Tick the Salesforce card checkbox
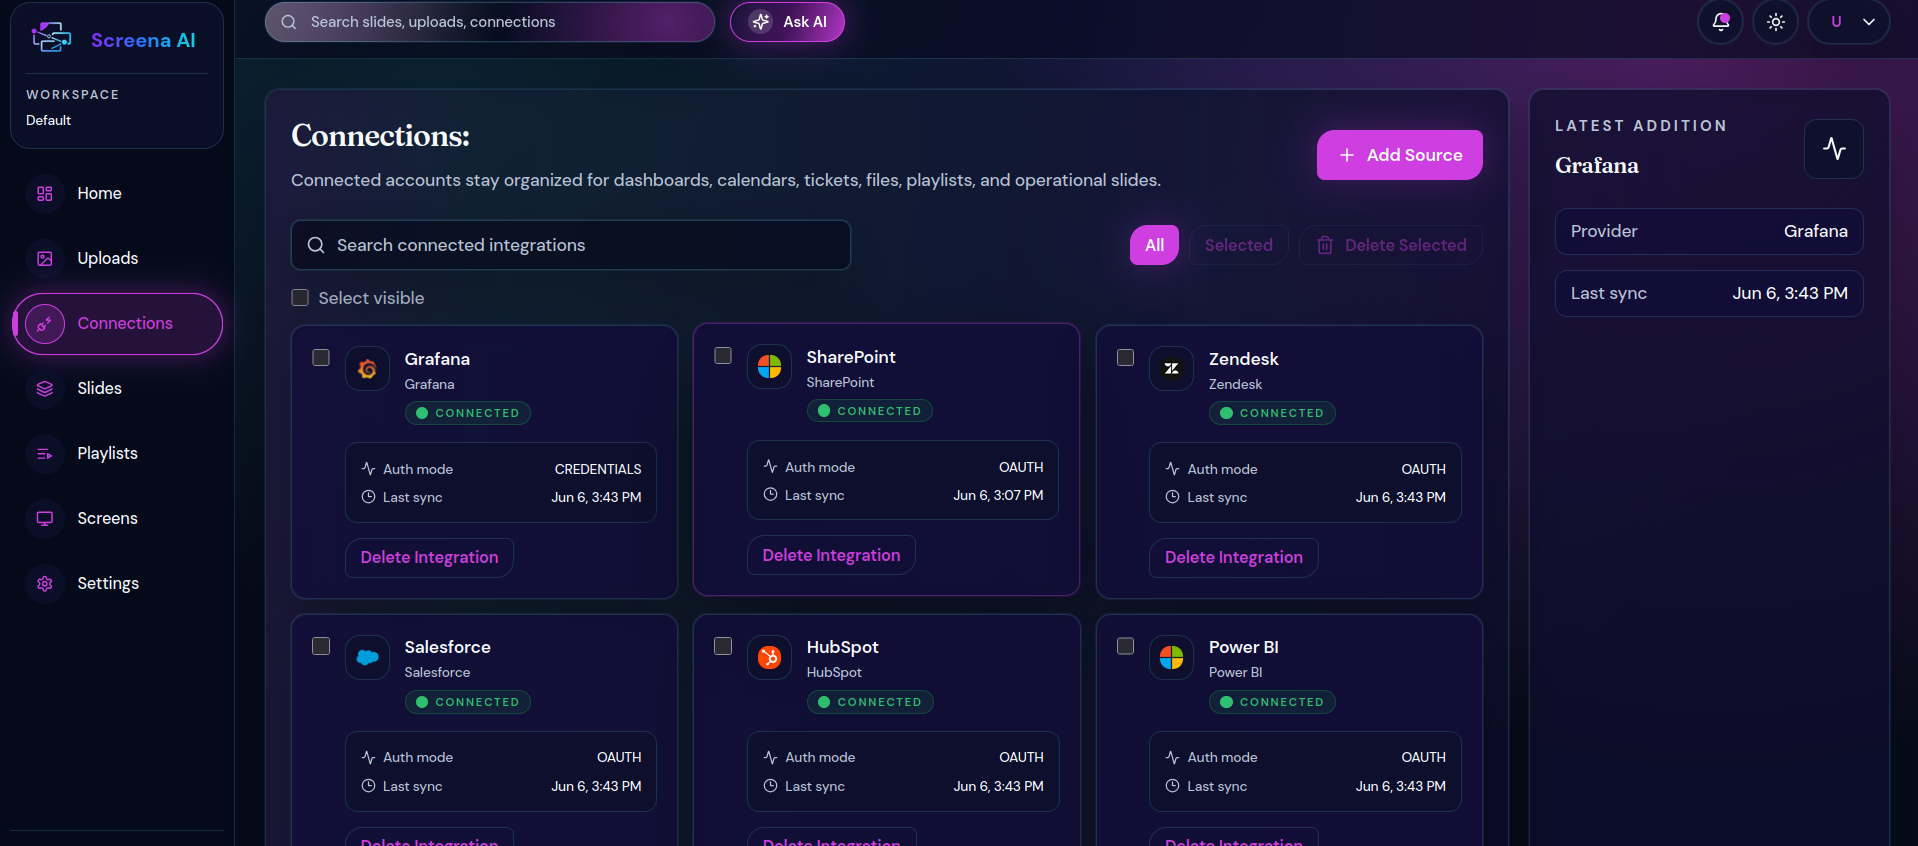The width and height of the screenshot is (1918, 846). click(321, 647)
